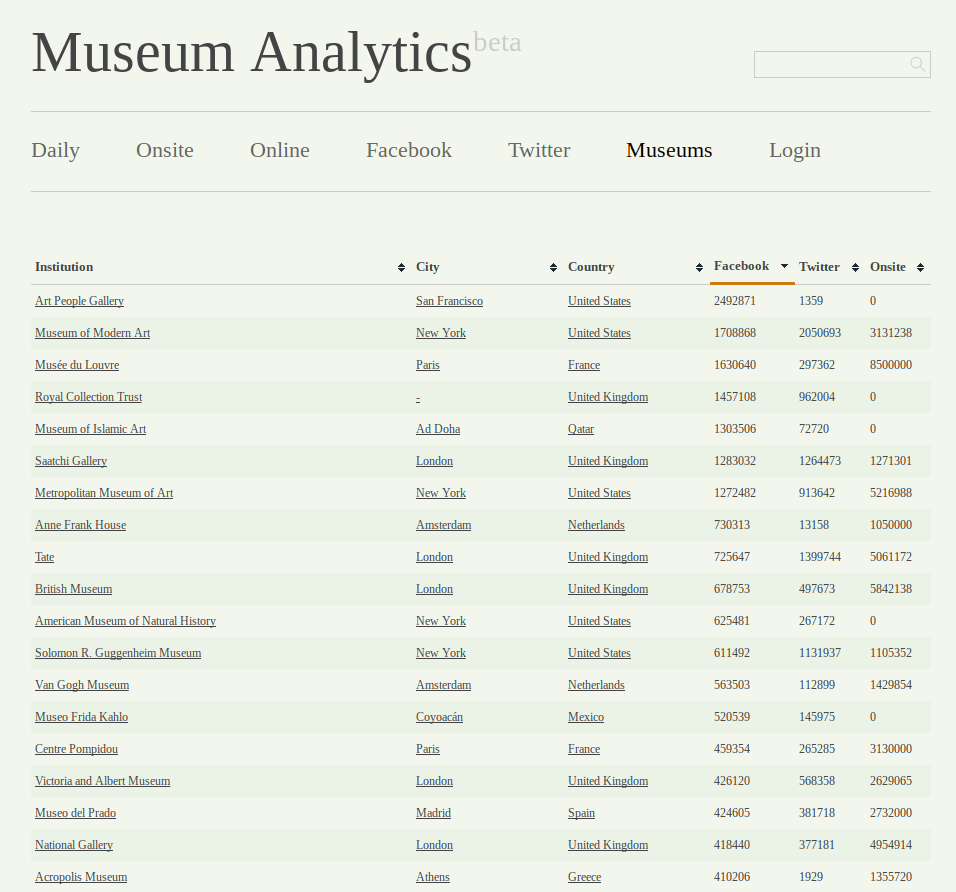Screen dimensions: 956x892
Task: Sort table by City column arrows
Action: (x=553, y=267)
